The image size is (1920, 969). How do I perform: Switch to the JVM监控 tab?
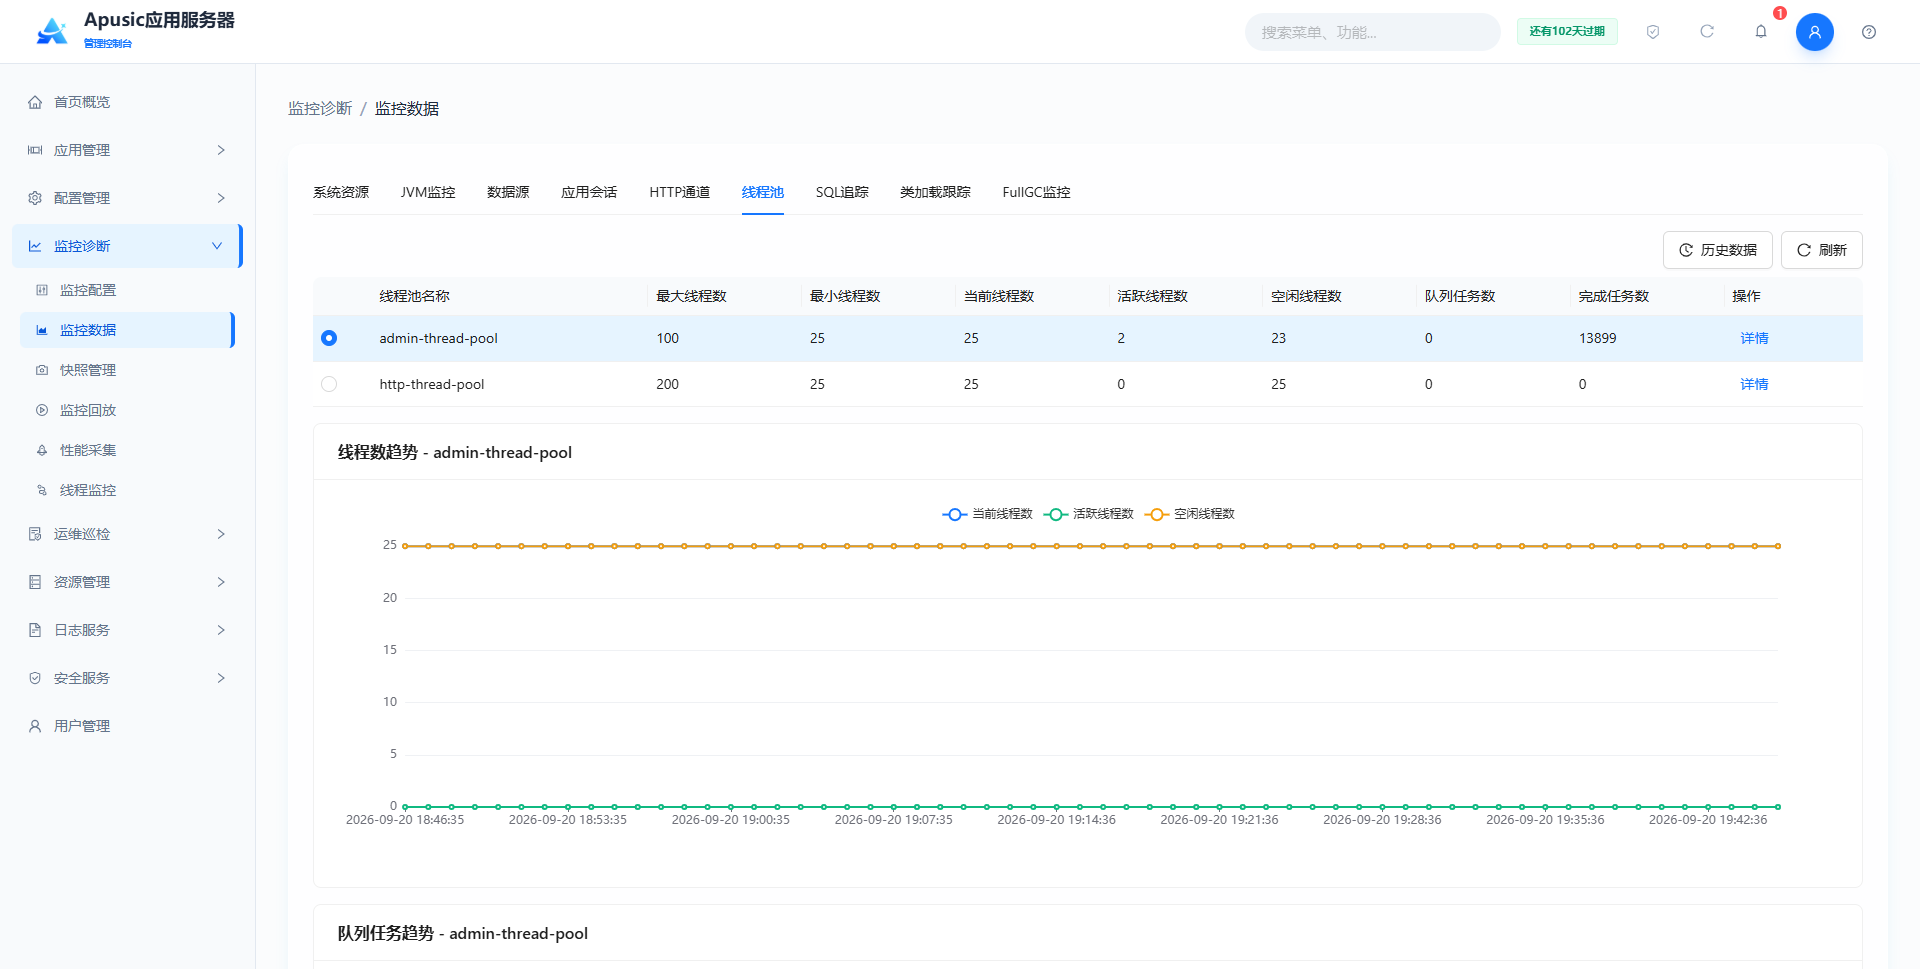pyautogui.click(x=428, y=192)
